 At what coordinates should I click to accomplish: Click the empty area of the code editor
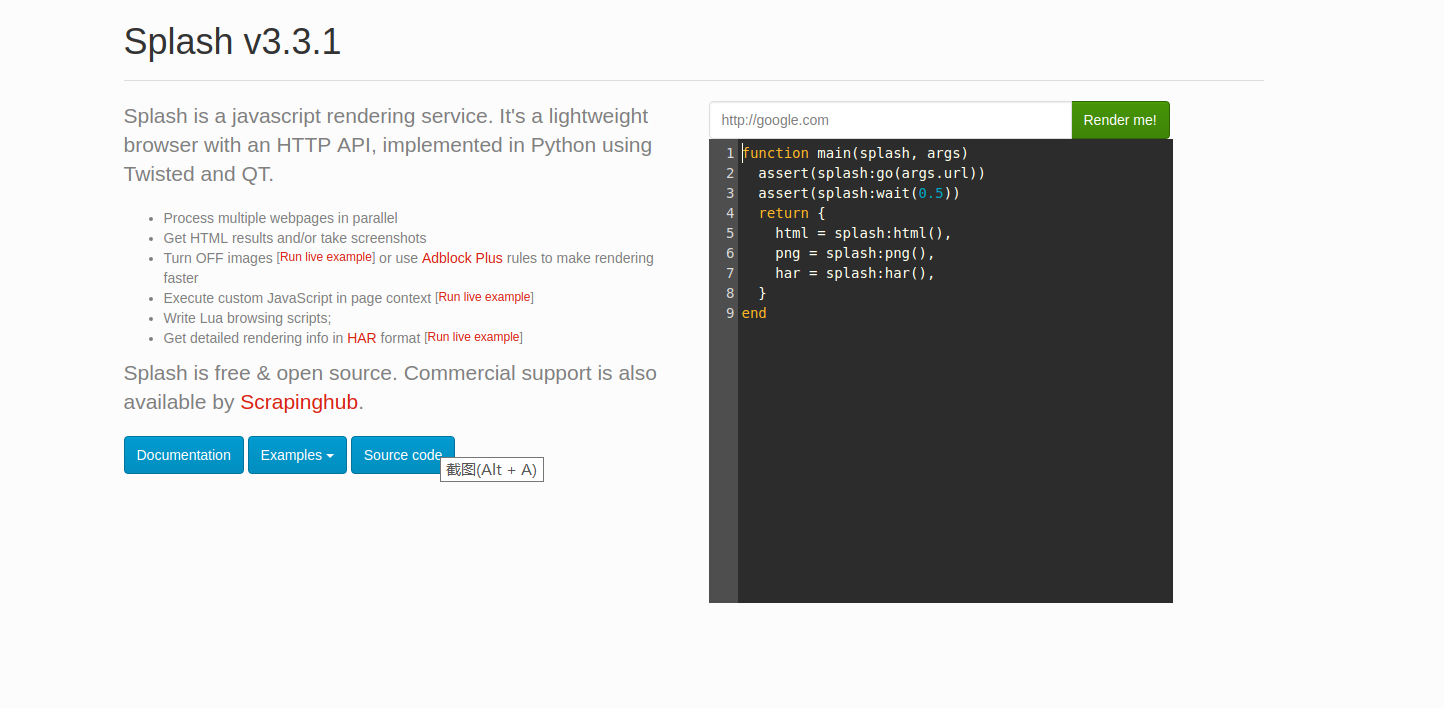955,460
